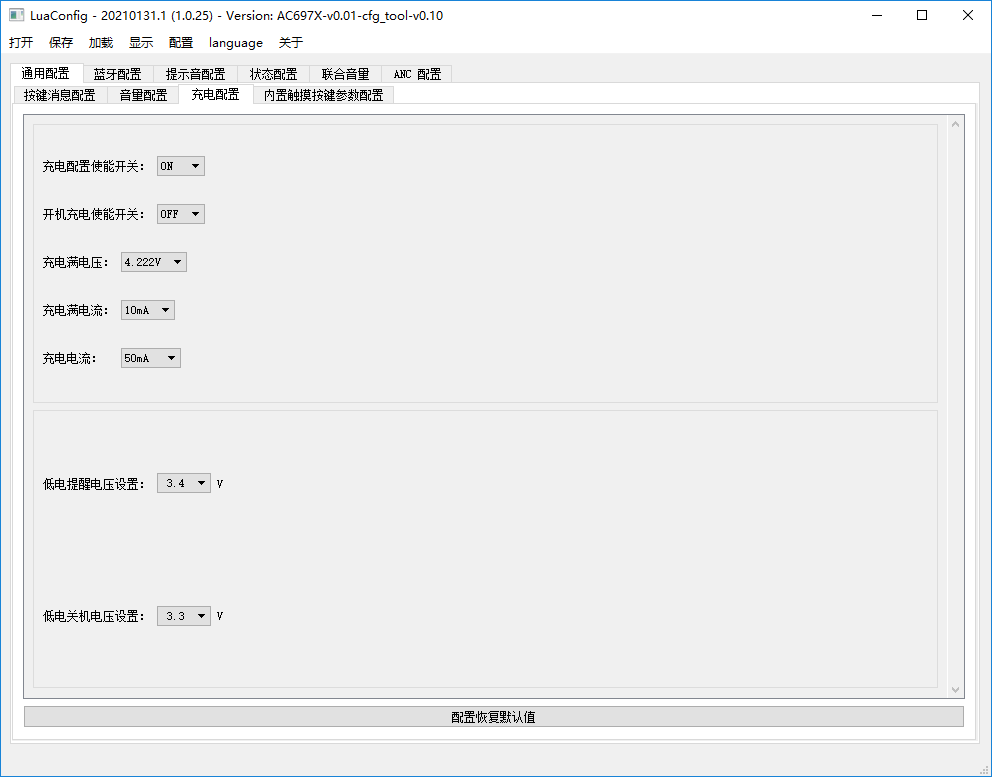This screenshot has width=992, height=777.
Task: Click the 充电电流 label
Action: tap(70, 359)
